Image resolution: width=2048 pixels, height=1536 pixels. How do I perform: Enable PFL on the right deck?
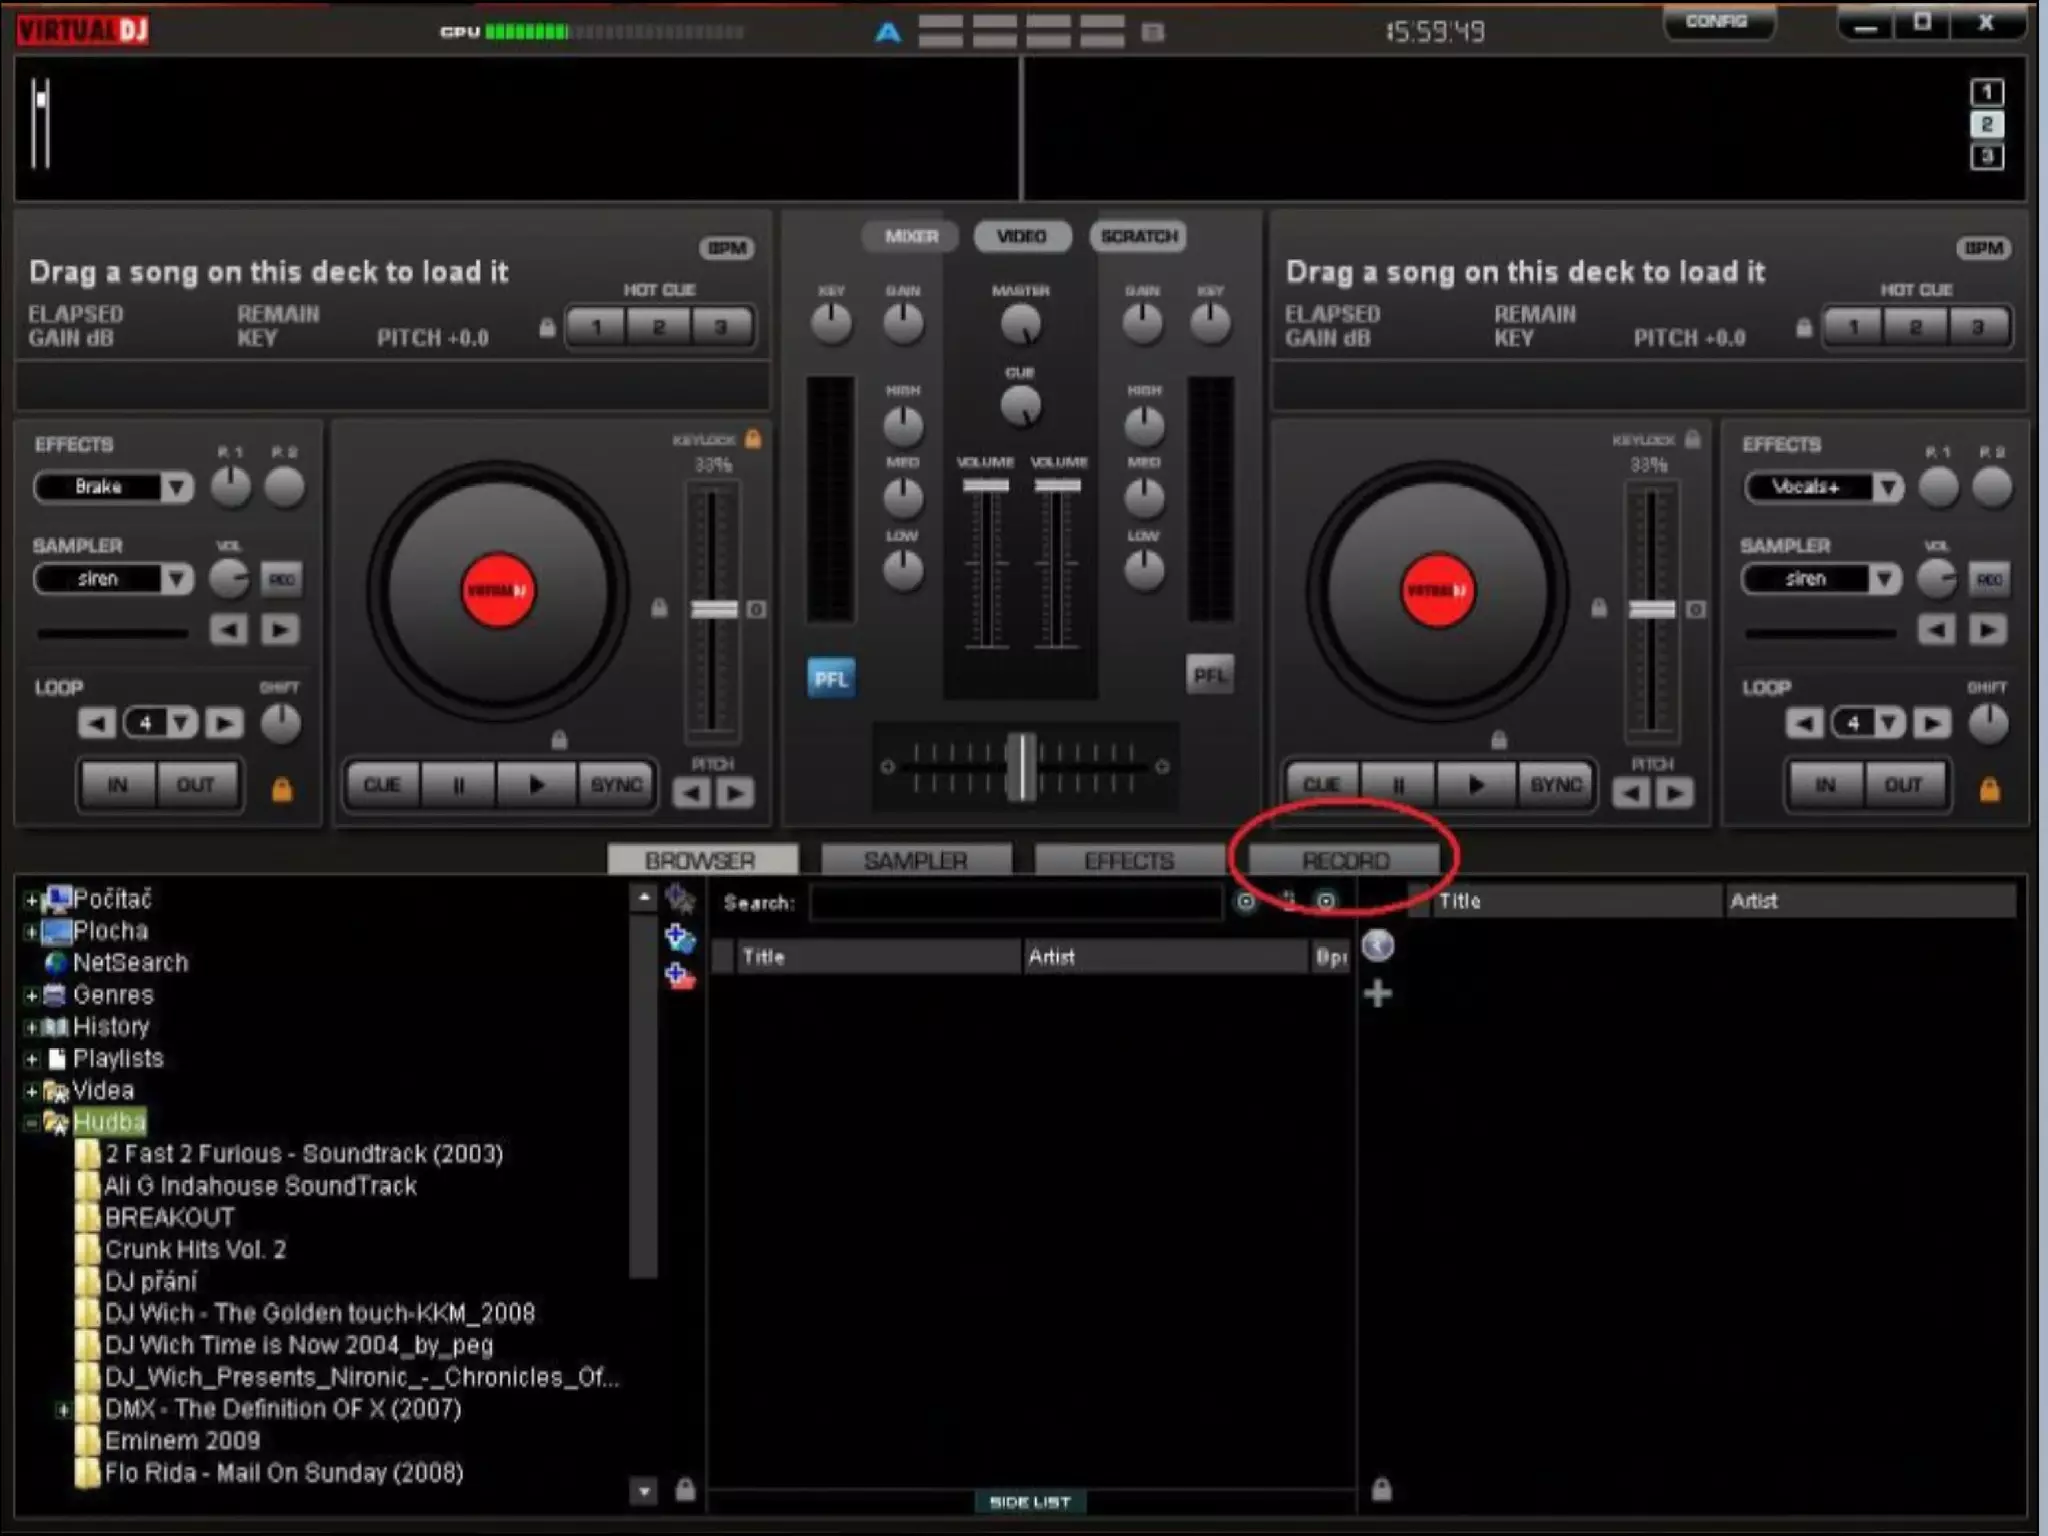(x=1209, y=676)
